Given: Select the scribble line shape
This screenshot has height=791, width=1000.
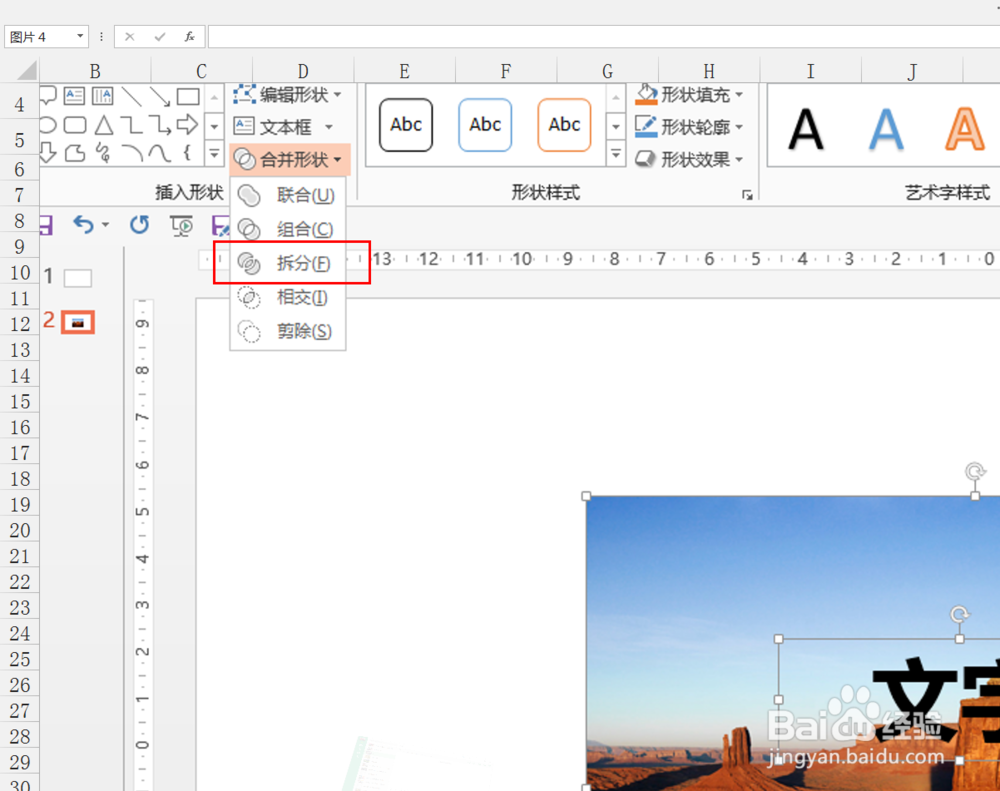Looking at the screenshot, I should coord(103,153).
